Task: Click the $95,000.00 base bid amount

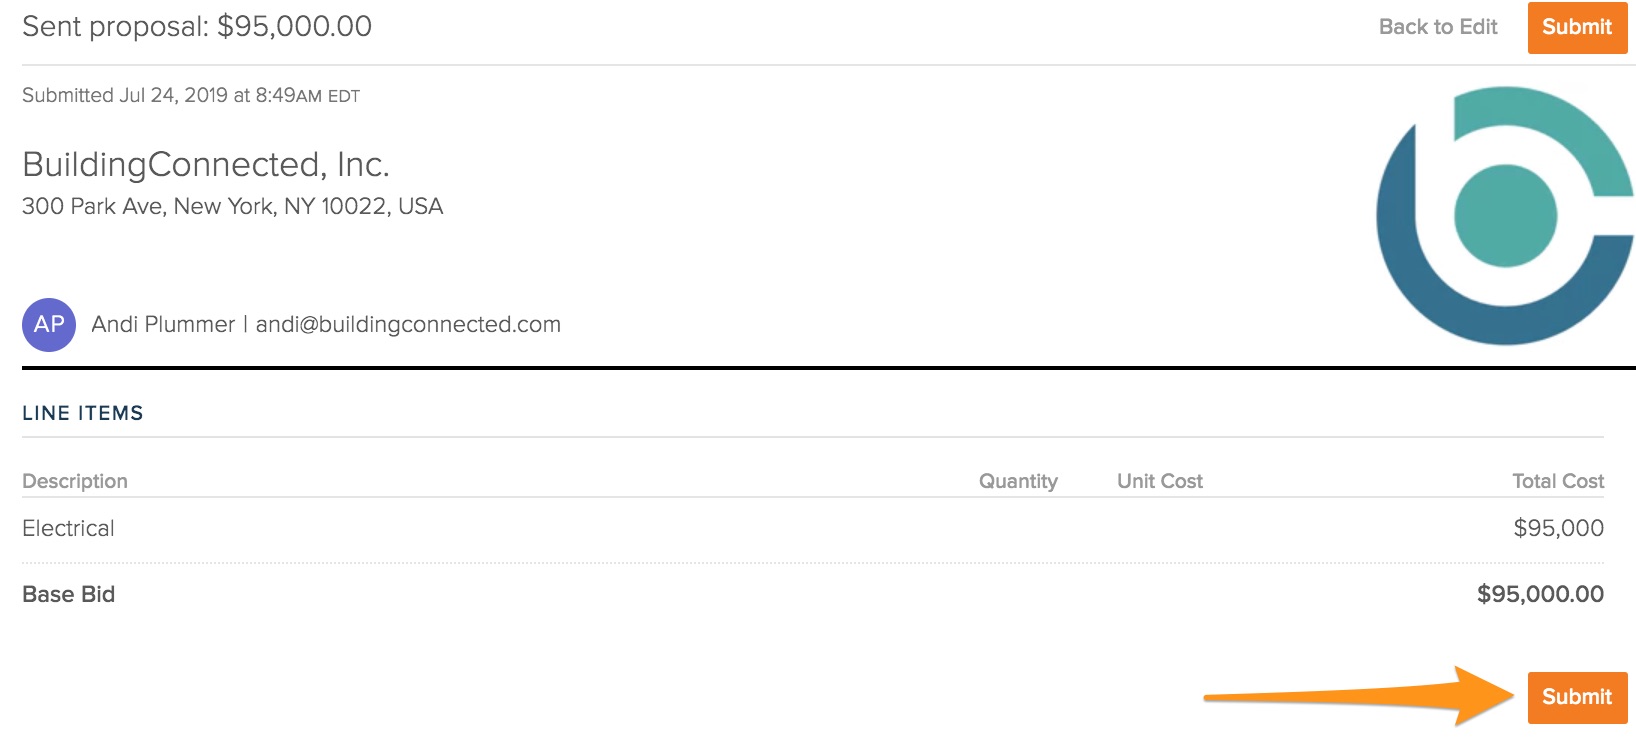Action: pyautogui.click(x=1539, y=594)
